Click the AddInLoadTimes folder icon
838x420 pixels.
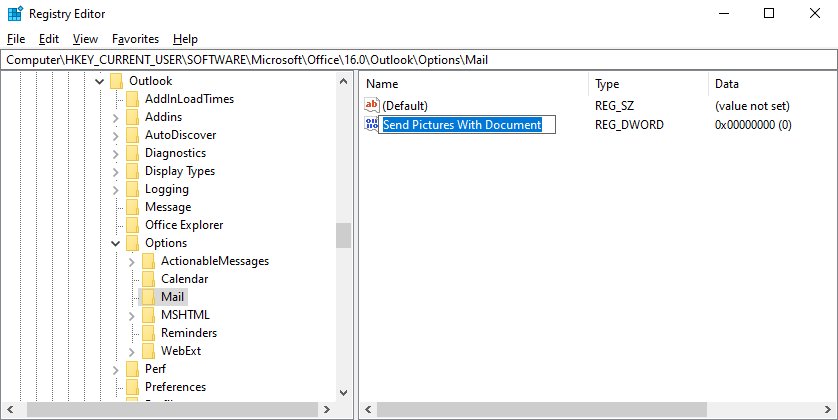[x=132, y=99]
